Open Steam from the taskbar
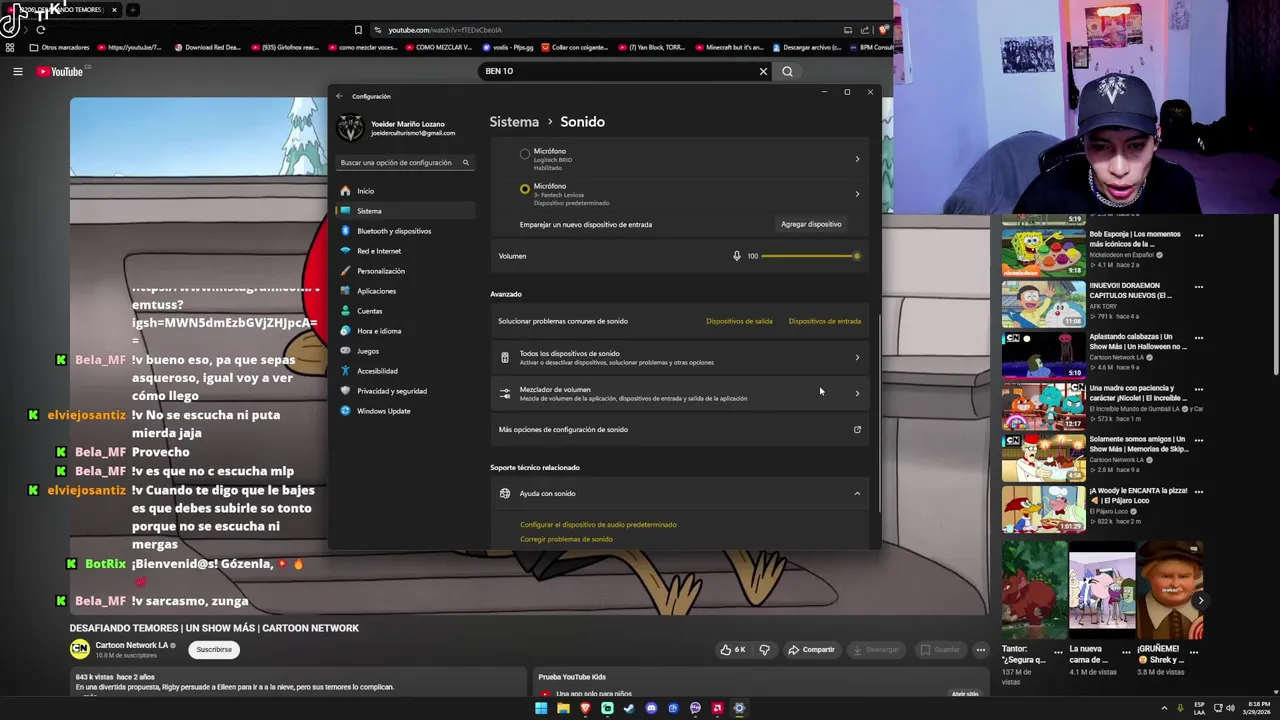This screenshot has width=1280, height=720. pyautogui.click(x=629, y=708)
